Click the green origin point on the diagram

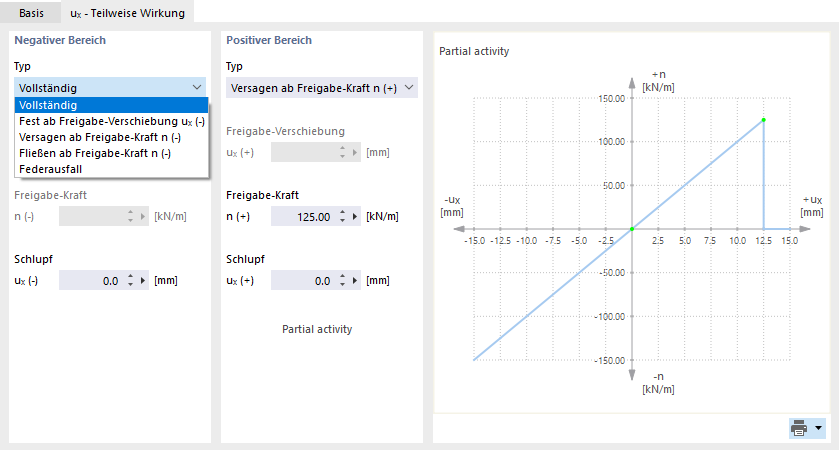click(631, 229)
